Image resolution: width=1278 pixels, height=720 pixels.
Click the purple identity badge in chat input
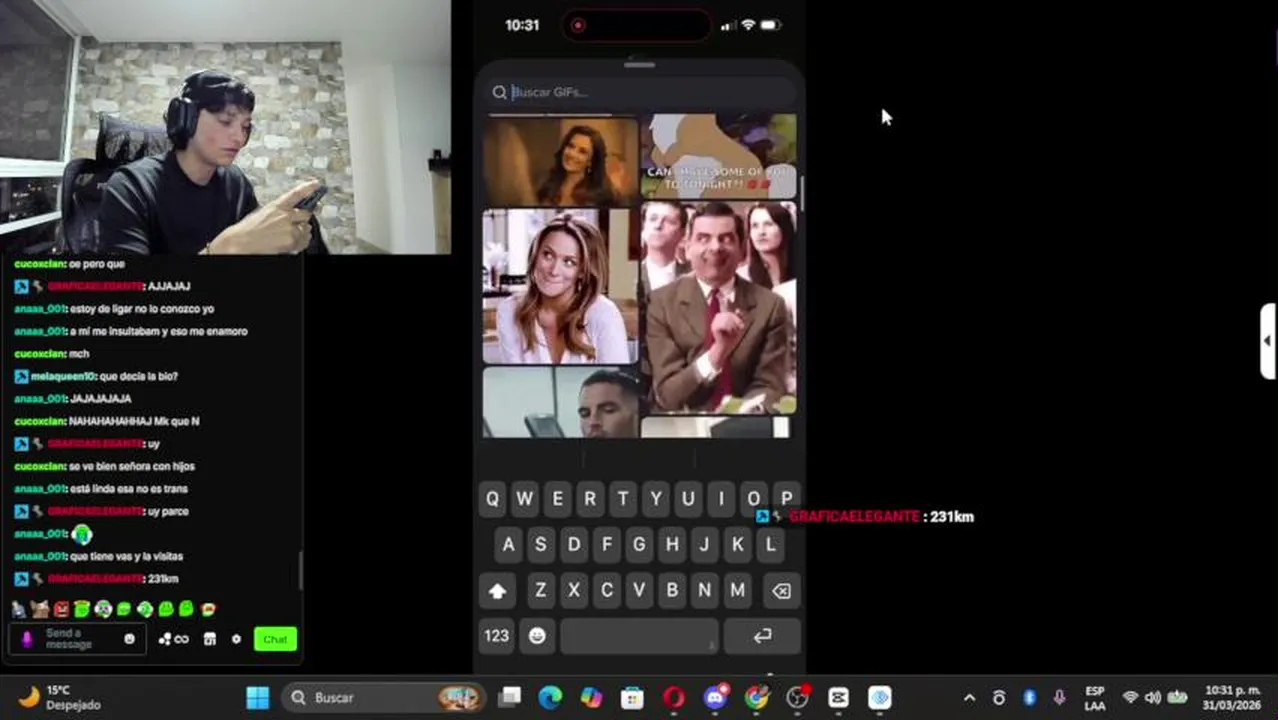tap(27, 639)
